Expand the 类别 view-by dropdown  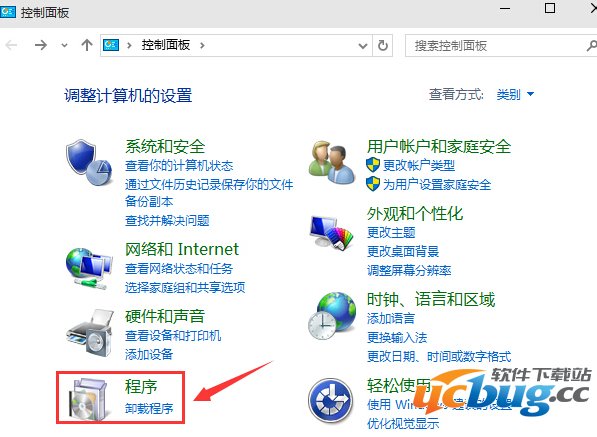[515, 94]
